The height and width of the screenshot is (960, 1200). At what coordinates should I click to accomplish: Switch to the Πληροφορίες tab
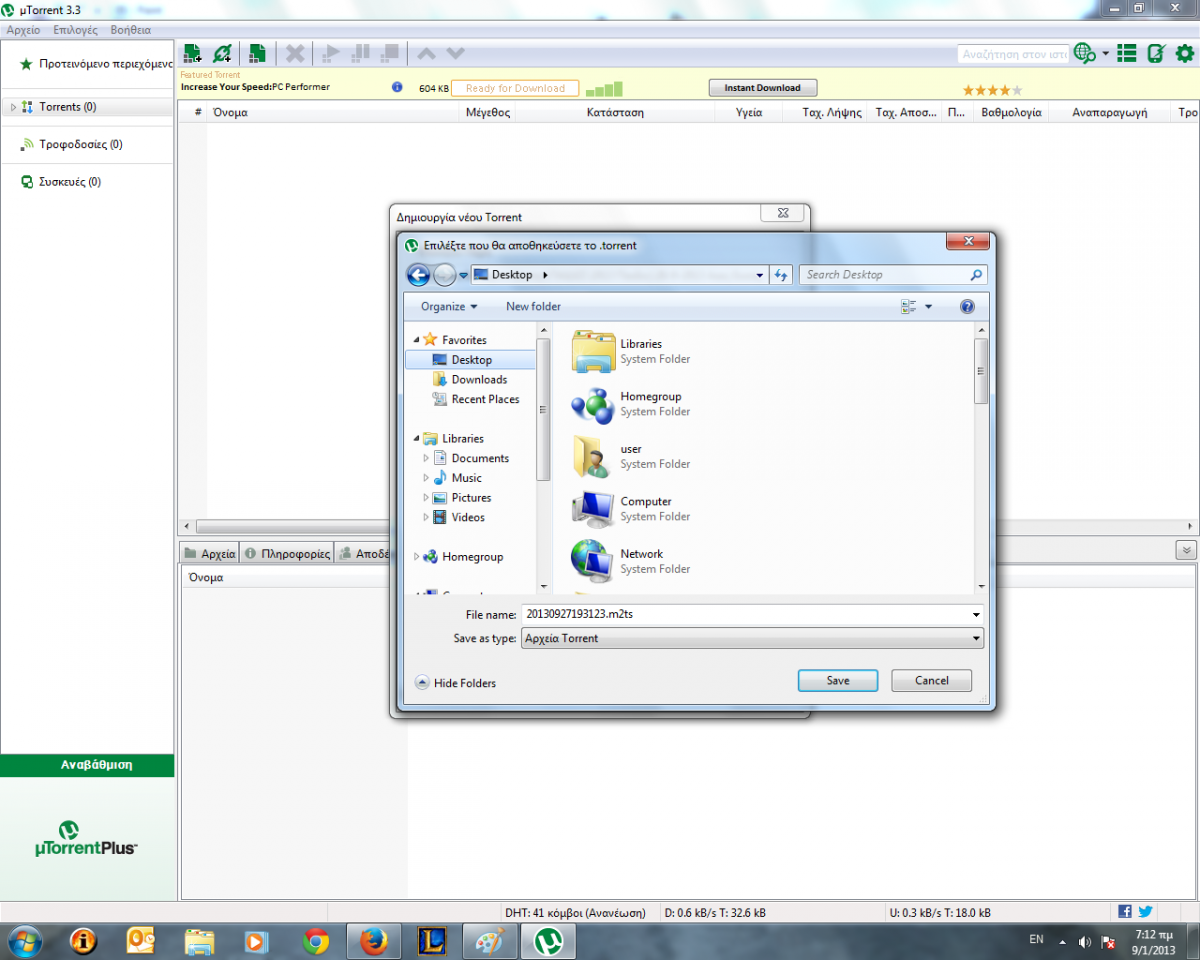point(287,553)
